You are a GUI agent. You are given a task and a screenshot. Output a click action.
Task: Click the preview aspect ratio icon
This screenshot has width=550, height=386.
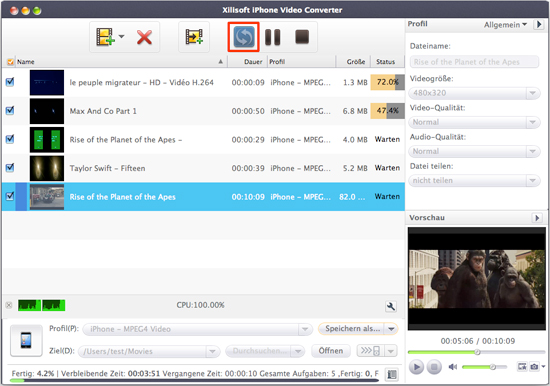pyautogui.click(x=522, y=367)
